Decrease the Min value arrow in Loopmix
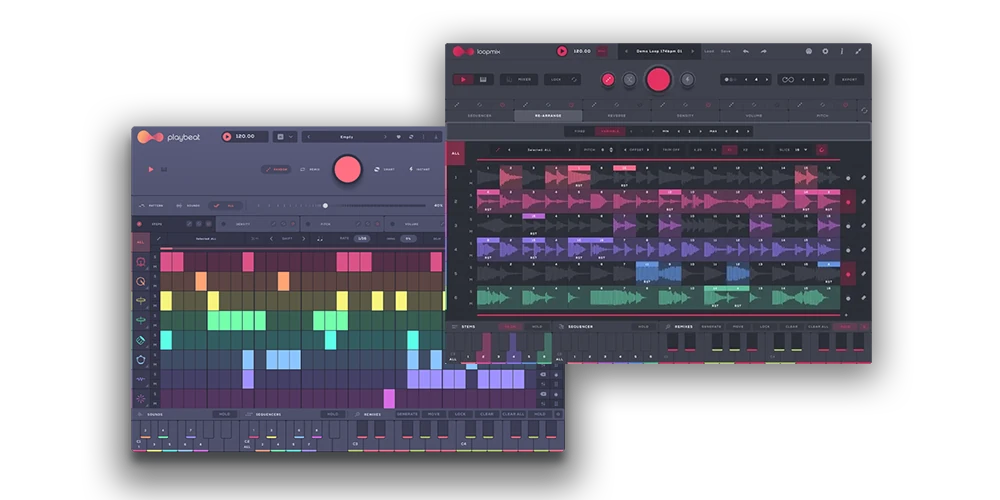1000x500 pixels. click(x=679, y=131)
